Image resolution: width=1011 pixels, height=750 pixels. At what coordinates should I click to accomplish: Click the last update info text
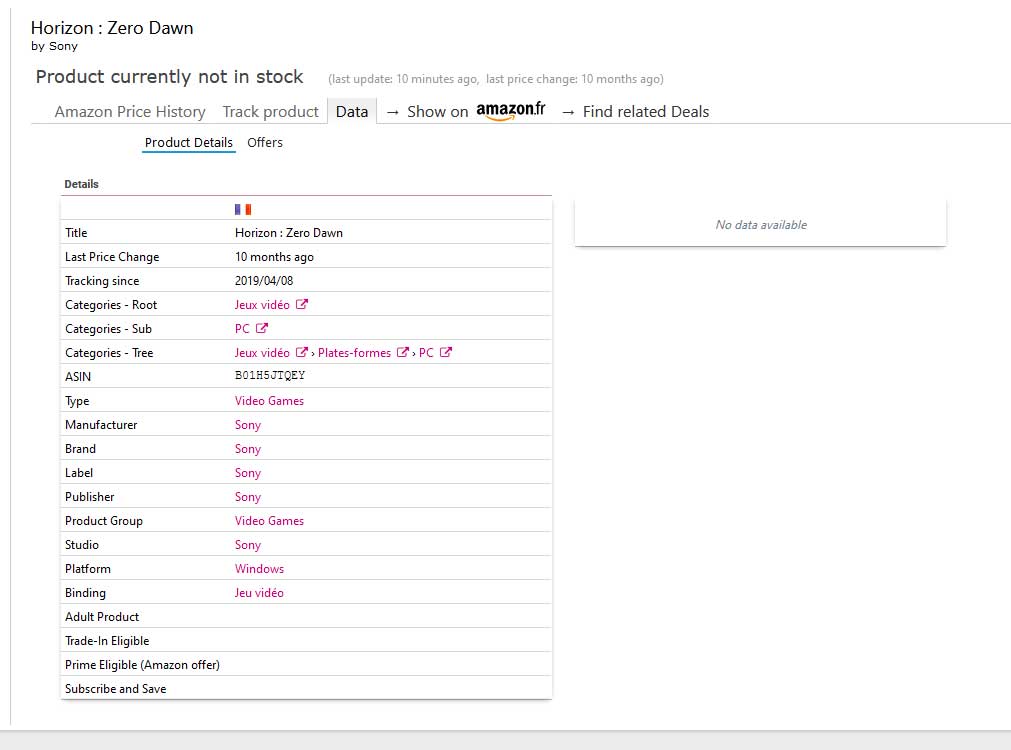(495, 79)
